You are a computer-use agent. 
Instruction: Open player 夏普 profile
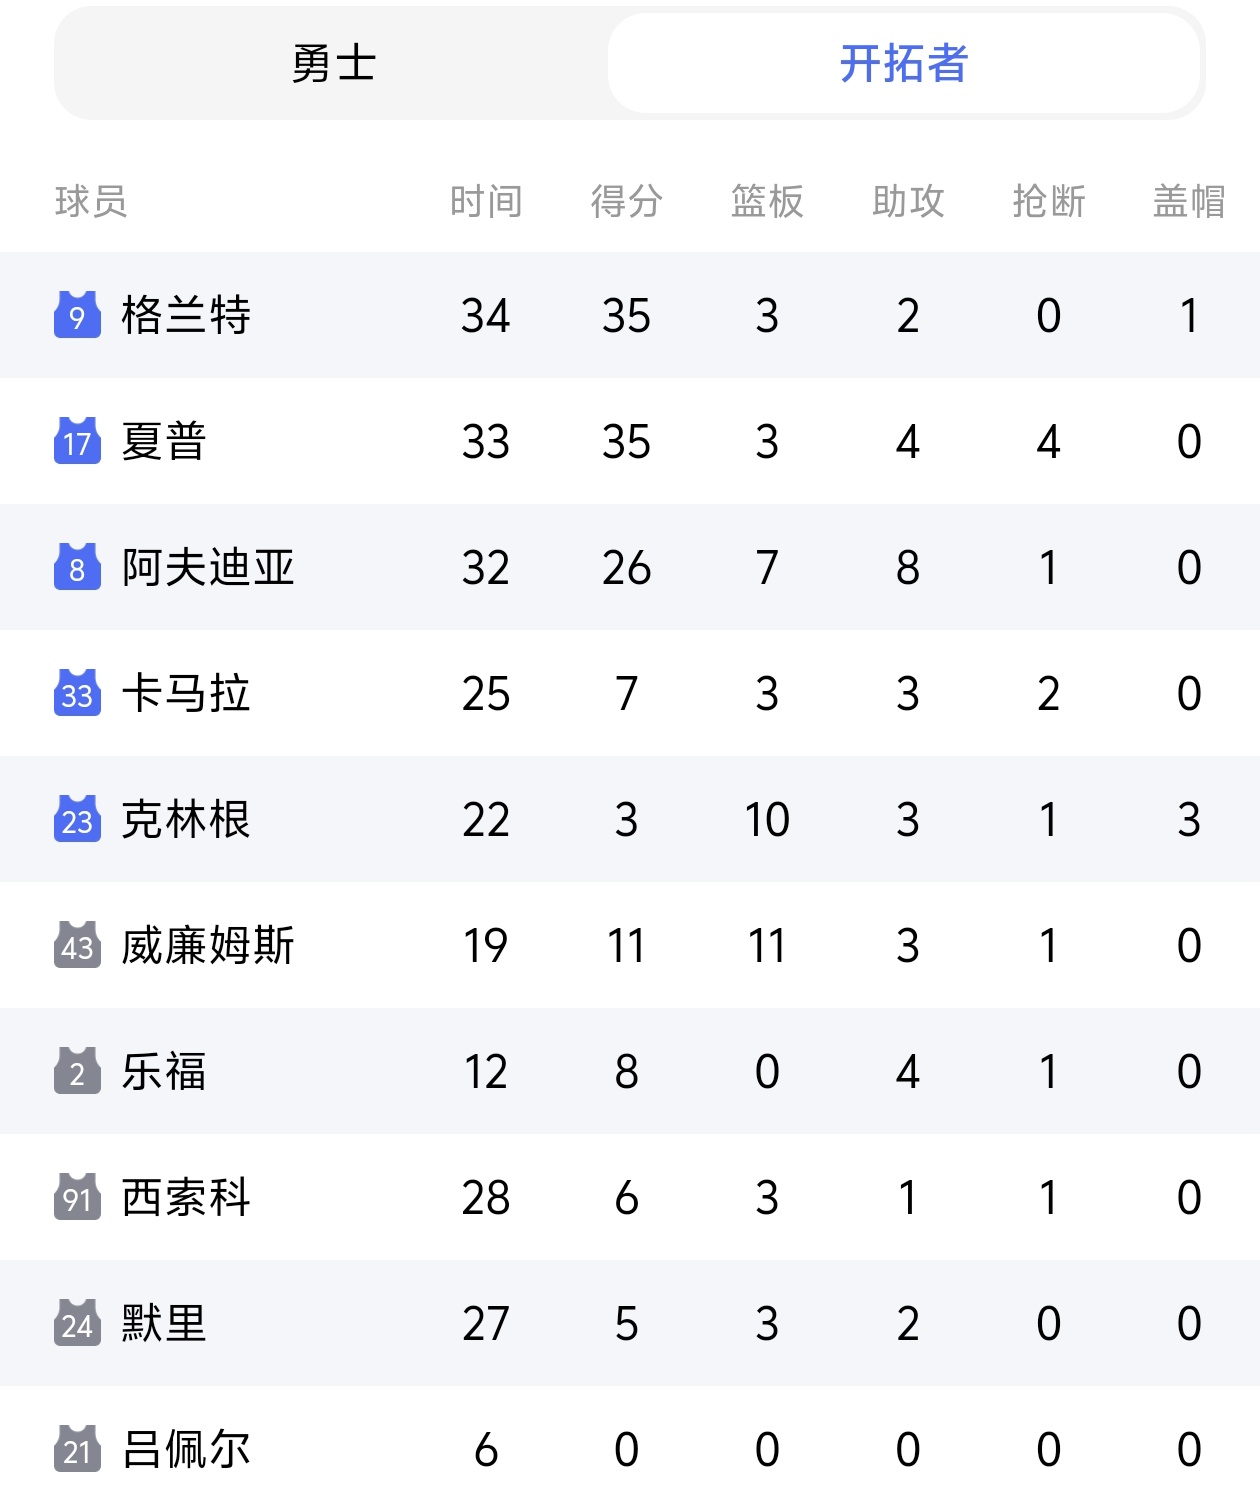(164, 441)
